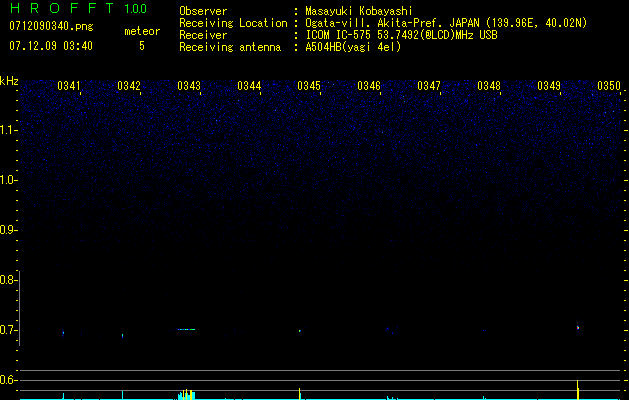The height and width of the screenshot is (400, 629).
Task: Click the tall yellow intensity spike before 0350
Action: pyautogui.click(x=578, y=390)
